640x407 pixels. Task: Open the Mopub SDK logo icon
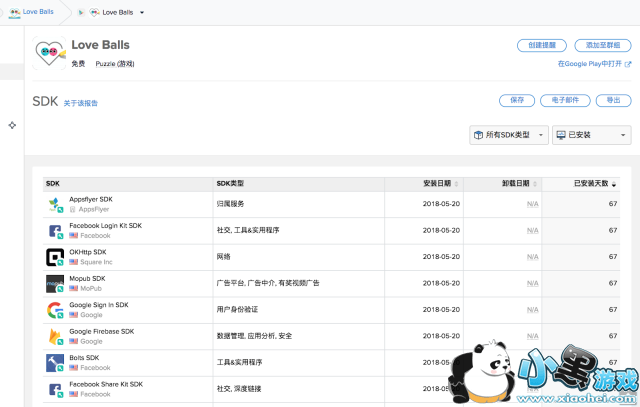click(x=55, y=284)
